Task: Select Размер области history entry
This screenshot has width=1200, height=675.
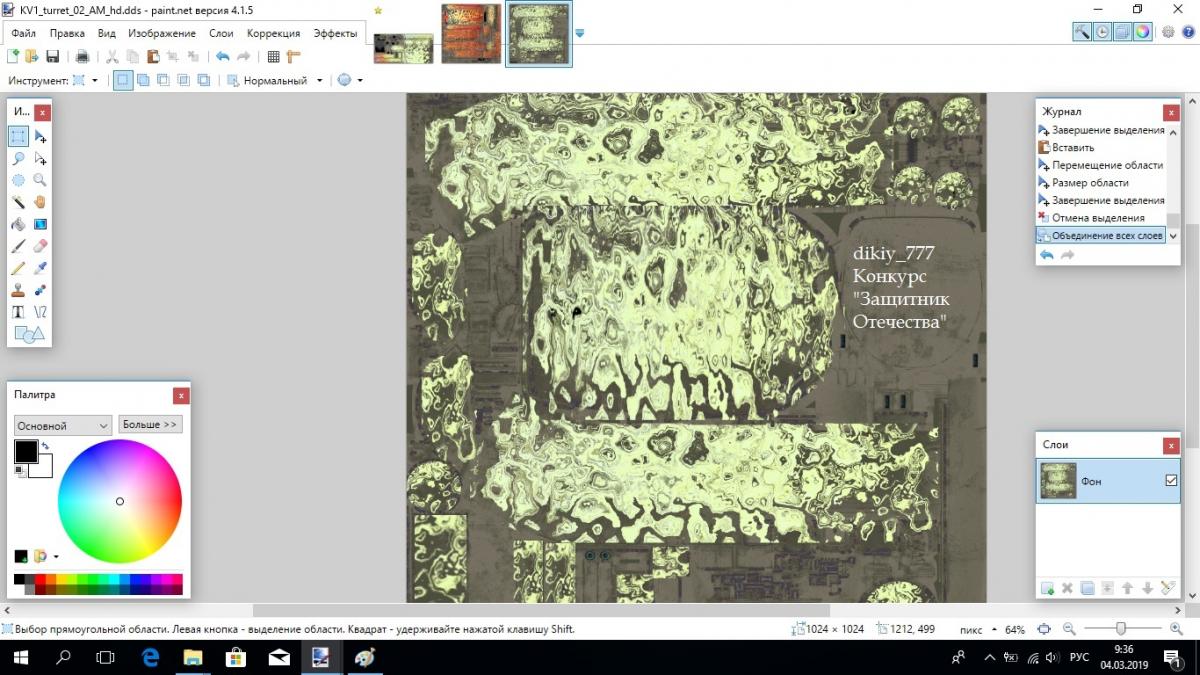Action: (x=1100, y=182)
